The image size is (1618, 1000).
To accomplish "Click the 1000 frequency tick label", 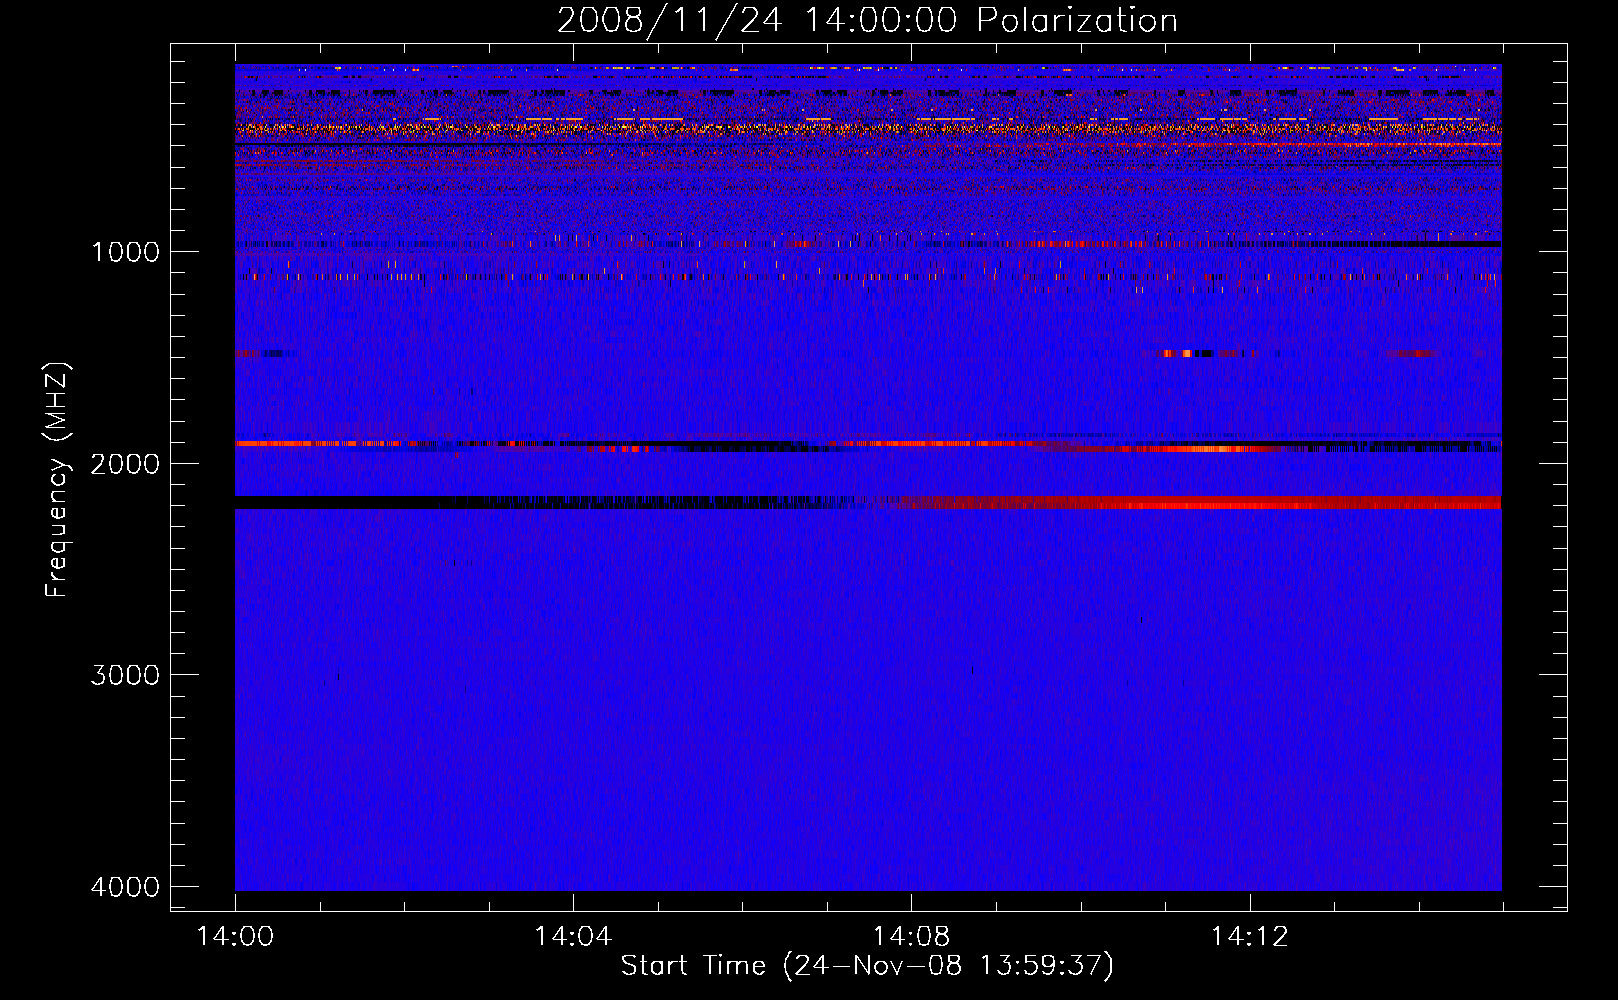I will point(125,251).
